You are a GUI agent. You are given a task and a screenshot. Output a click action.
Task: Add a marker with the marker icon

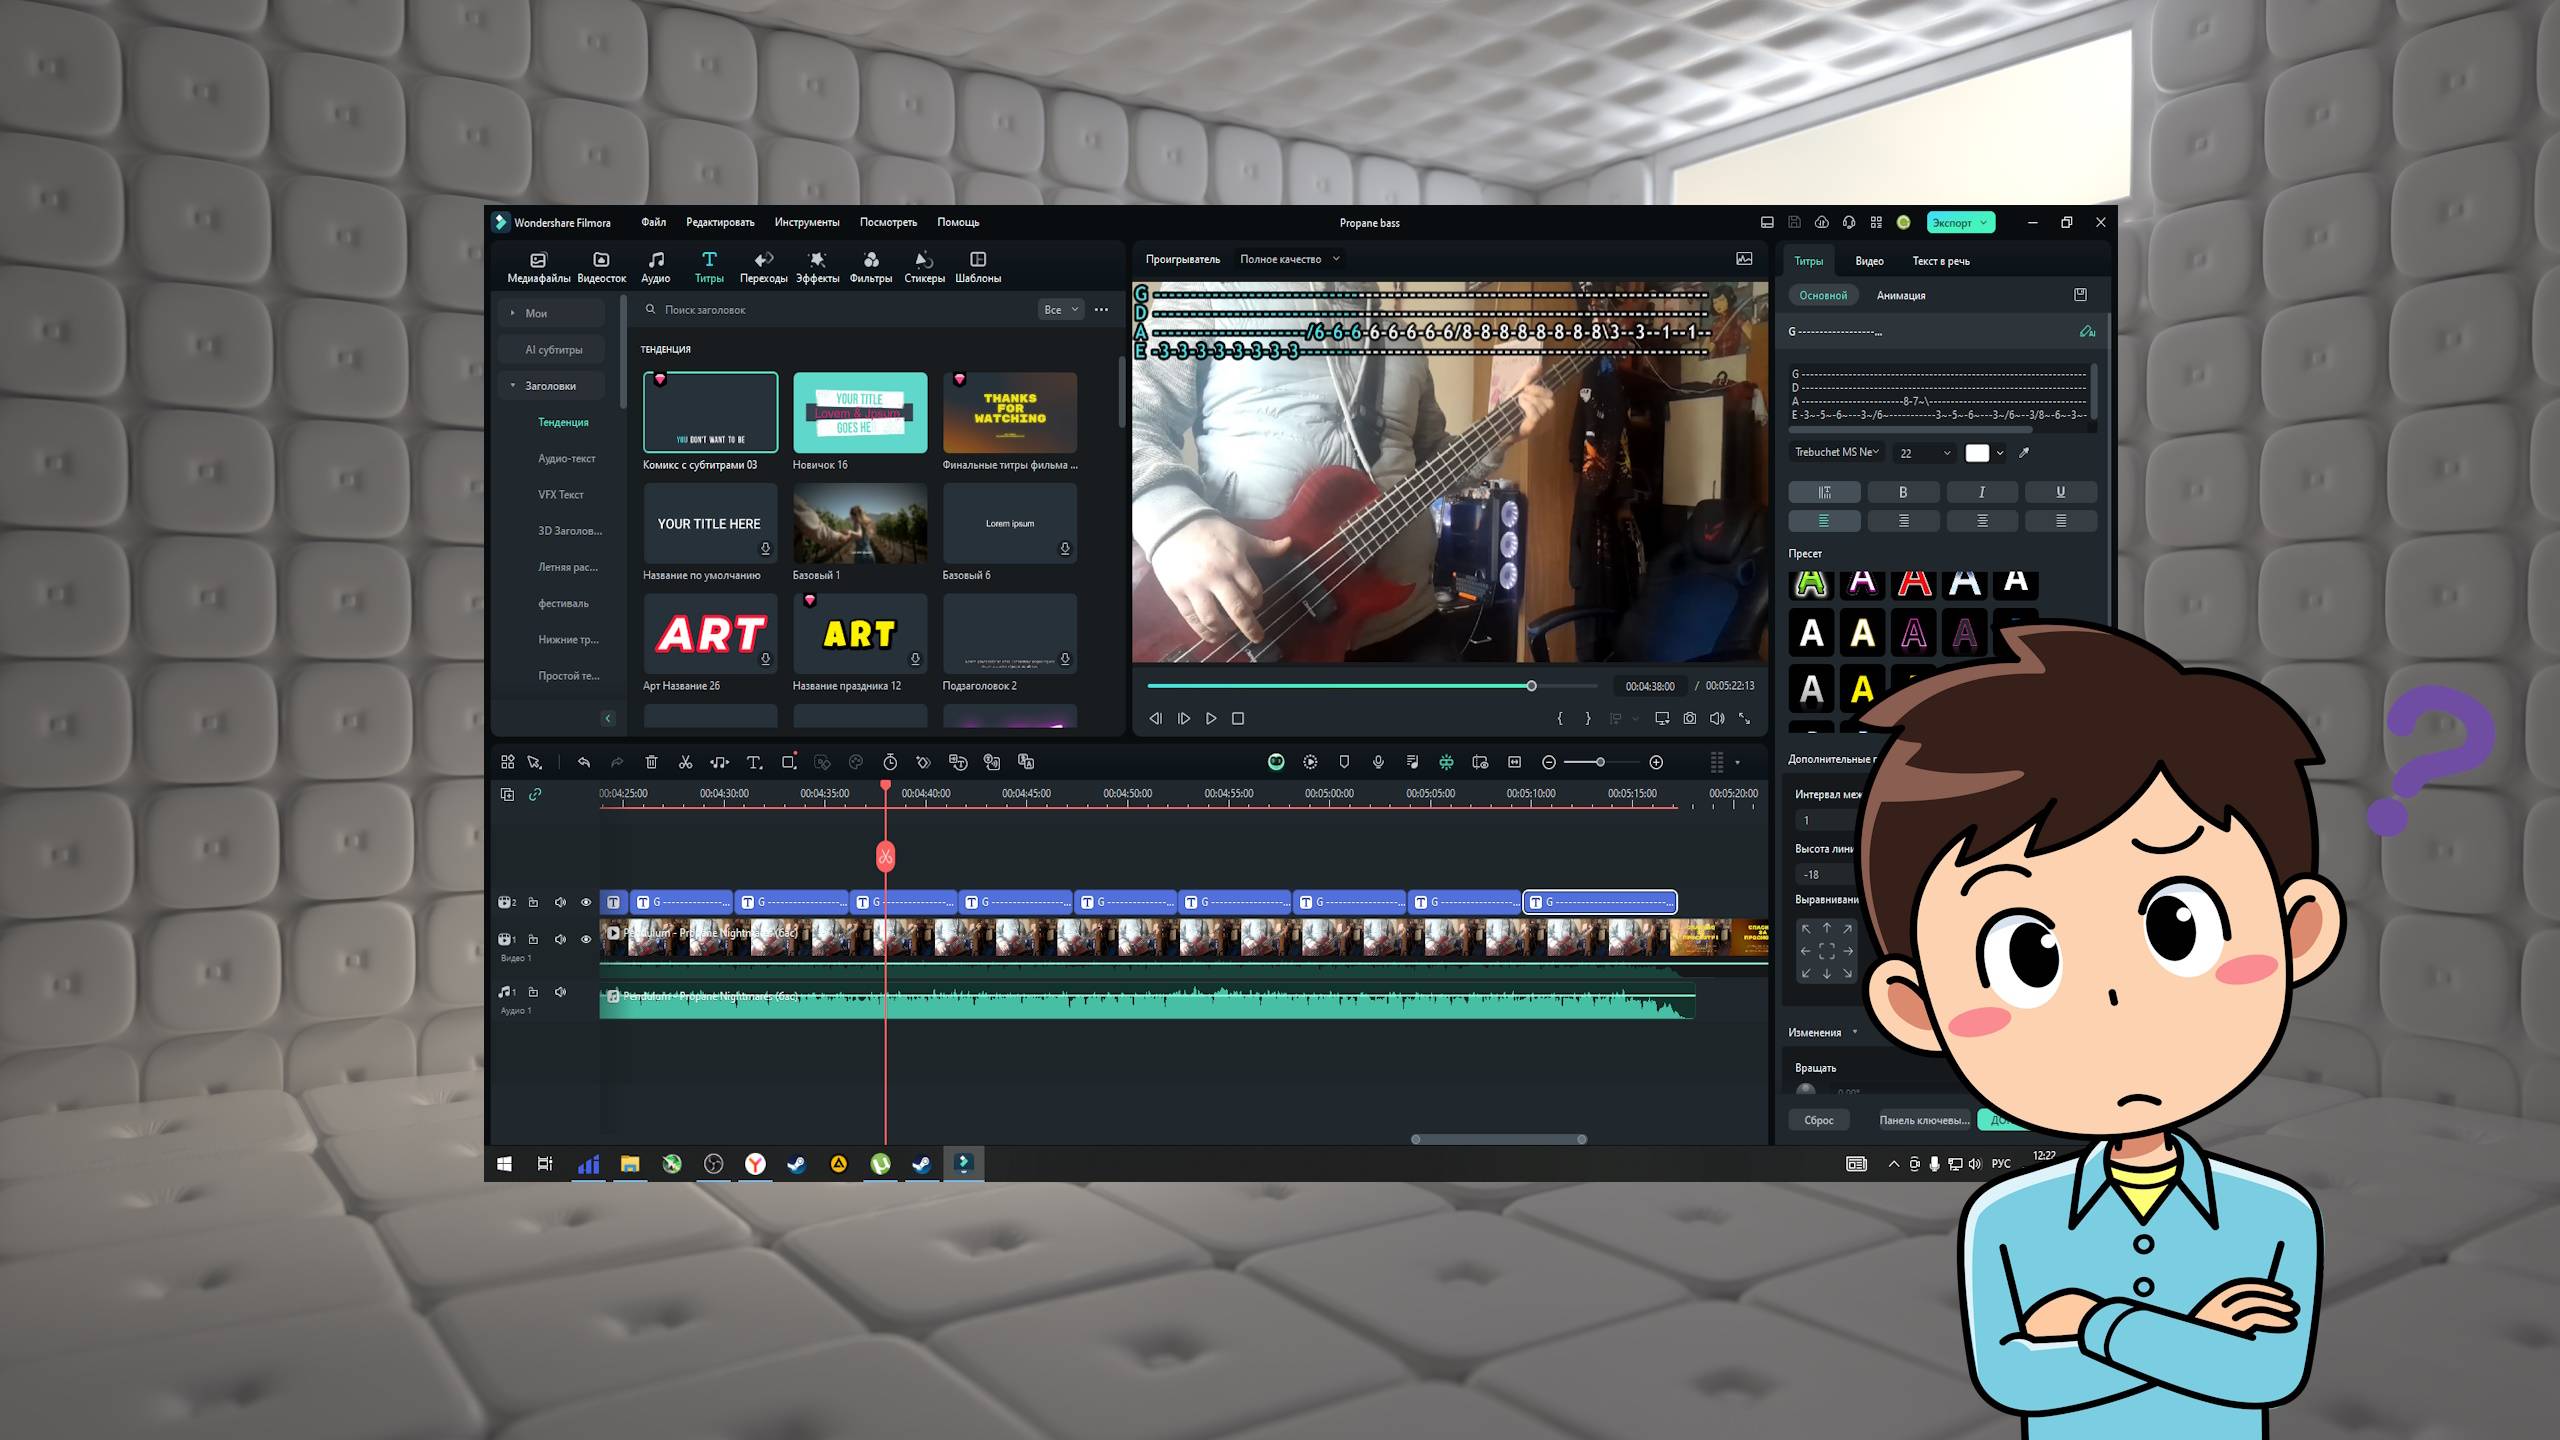click(1344, 762)
